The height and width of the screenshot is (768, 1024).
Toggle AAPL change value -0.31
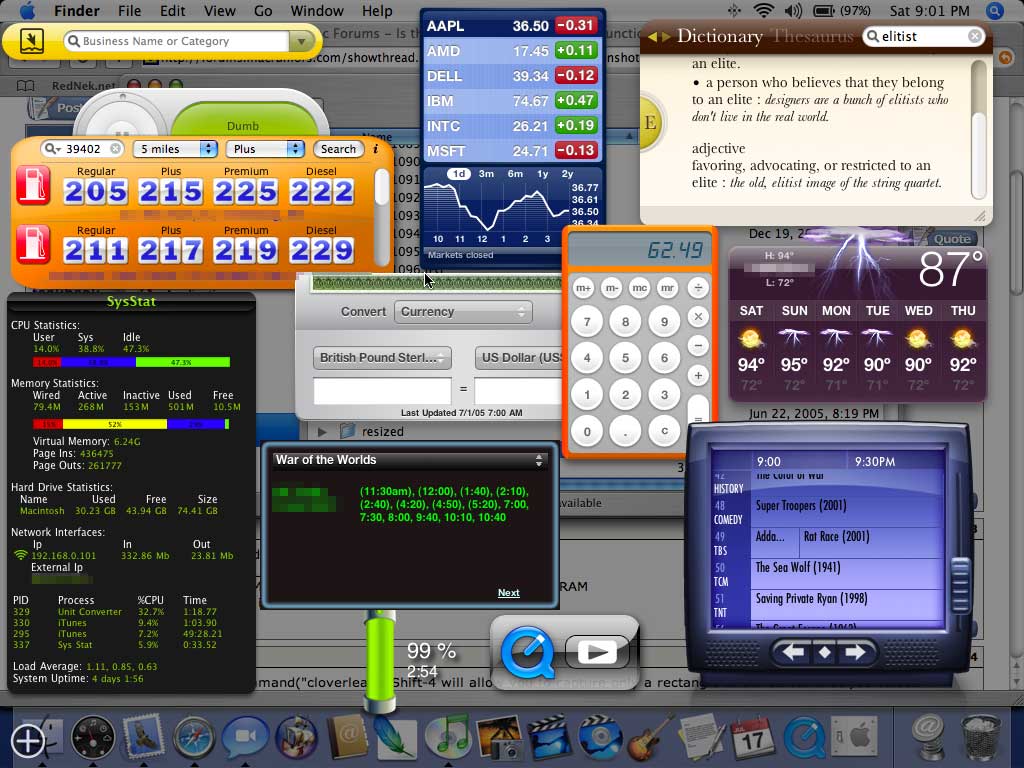575,25
